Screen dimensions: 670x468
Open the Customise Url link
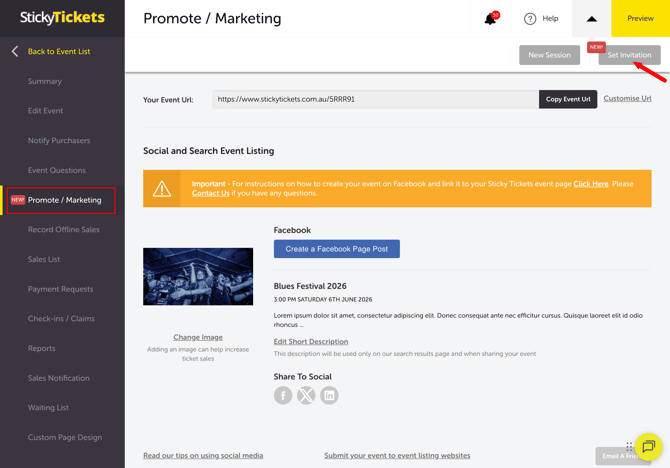(627, 99)
